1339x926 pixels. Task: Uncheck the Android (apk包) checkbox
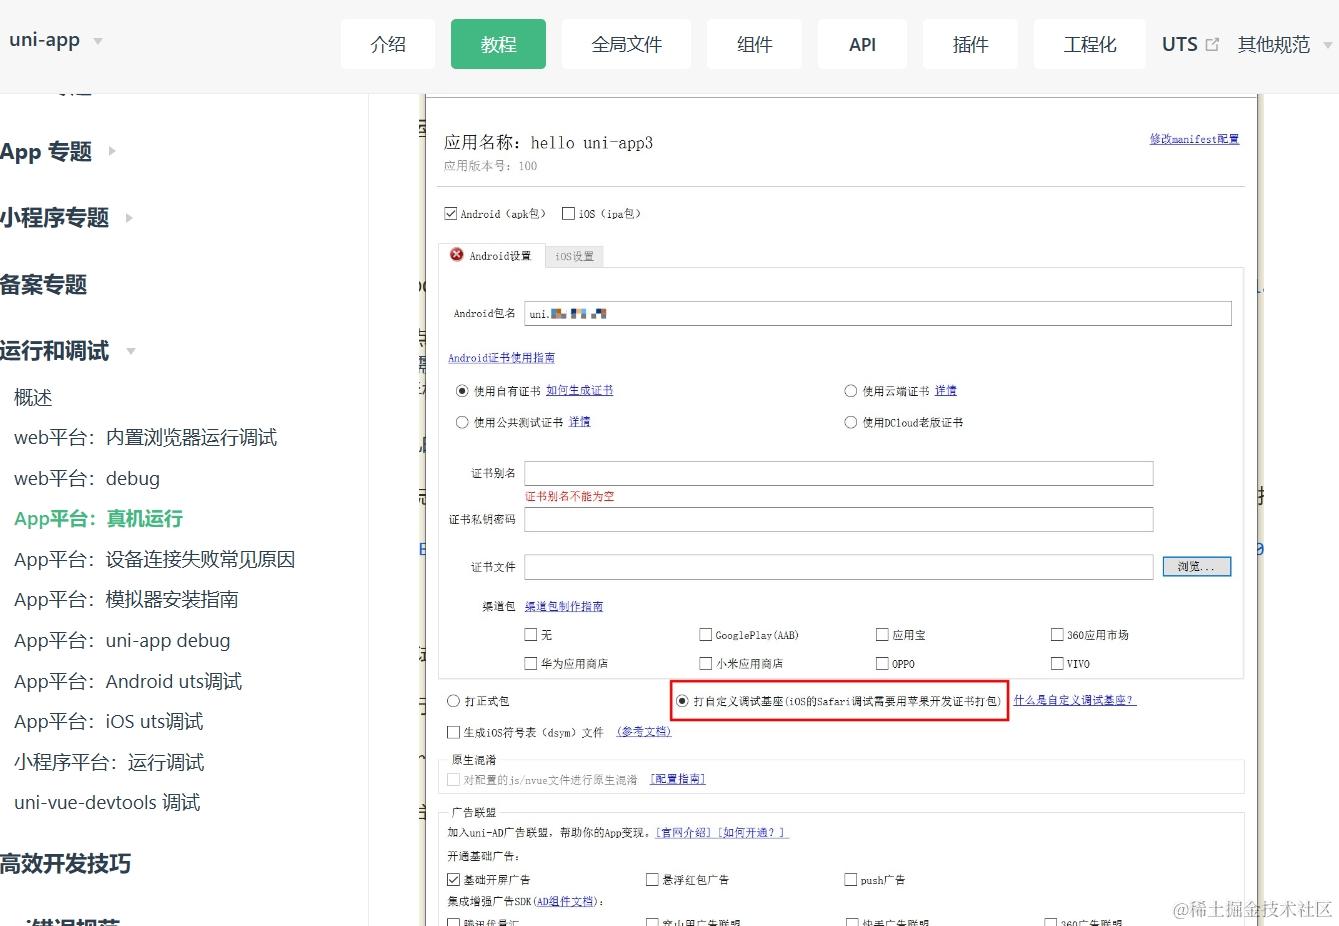(450, 213)
